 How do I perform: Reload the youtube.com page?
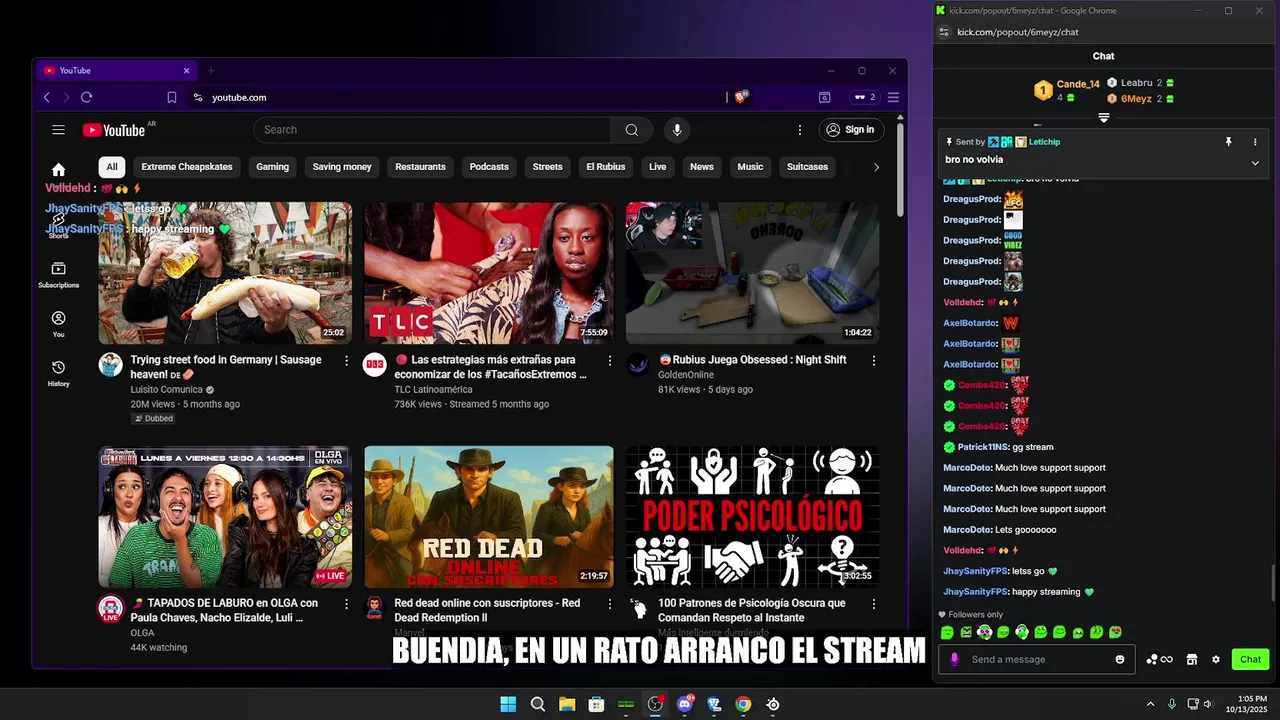pyautogui.click(x=87, y=97)
